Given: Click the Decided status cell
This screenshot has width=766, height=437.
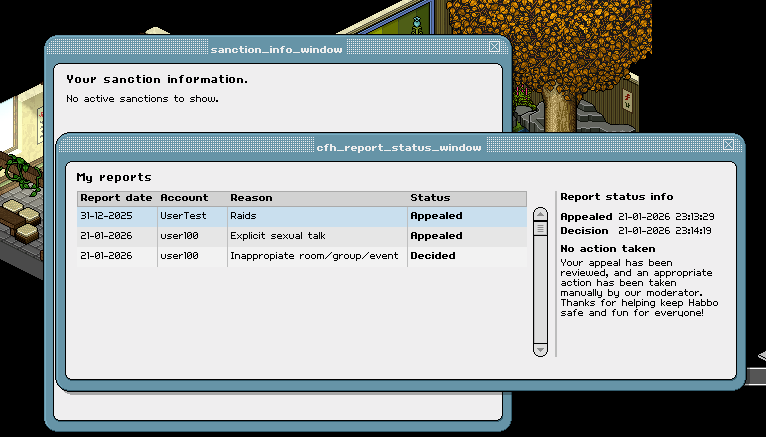Looking at the screenshot, I should [432, 256].
